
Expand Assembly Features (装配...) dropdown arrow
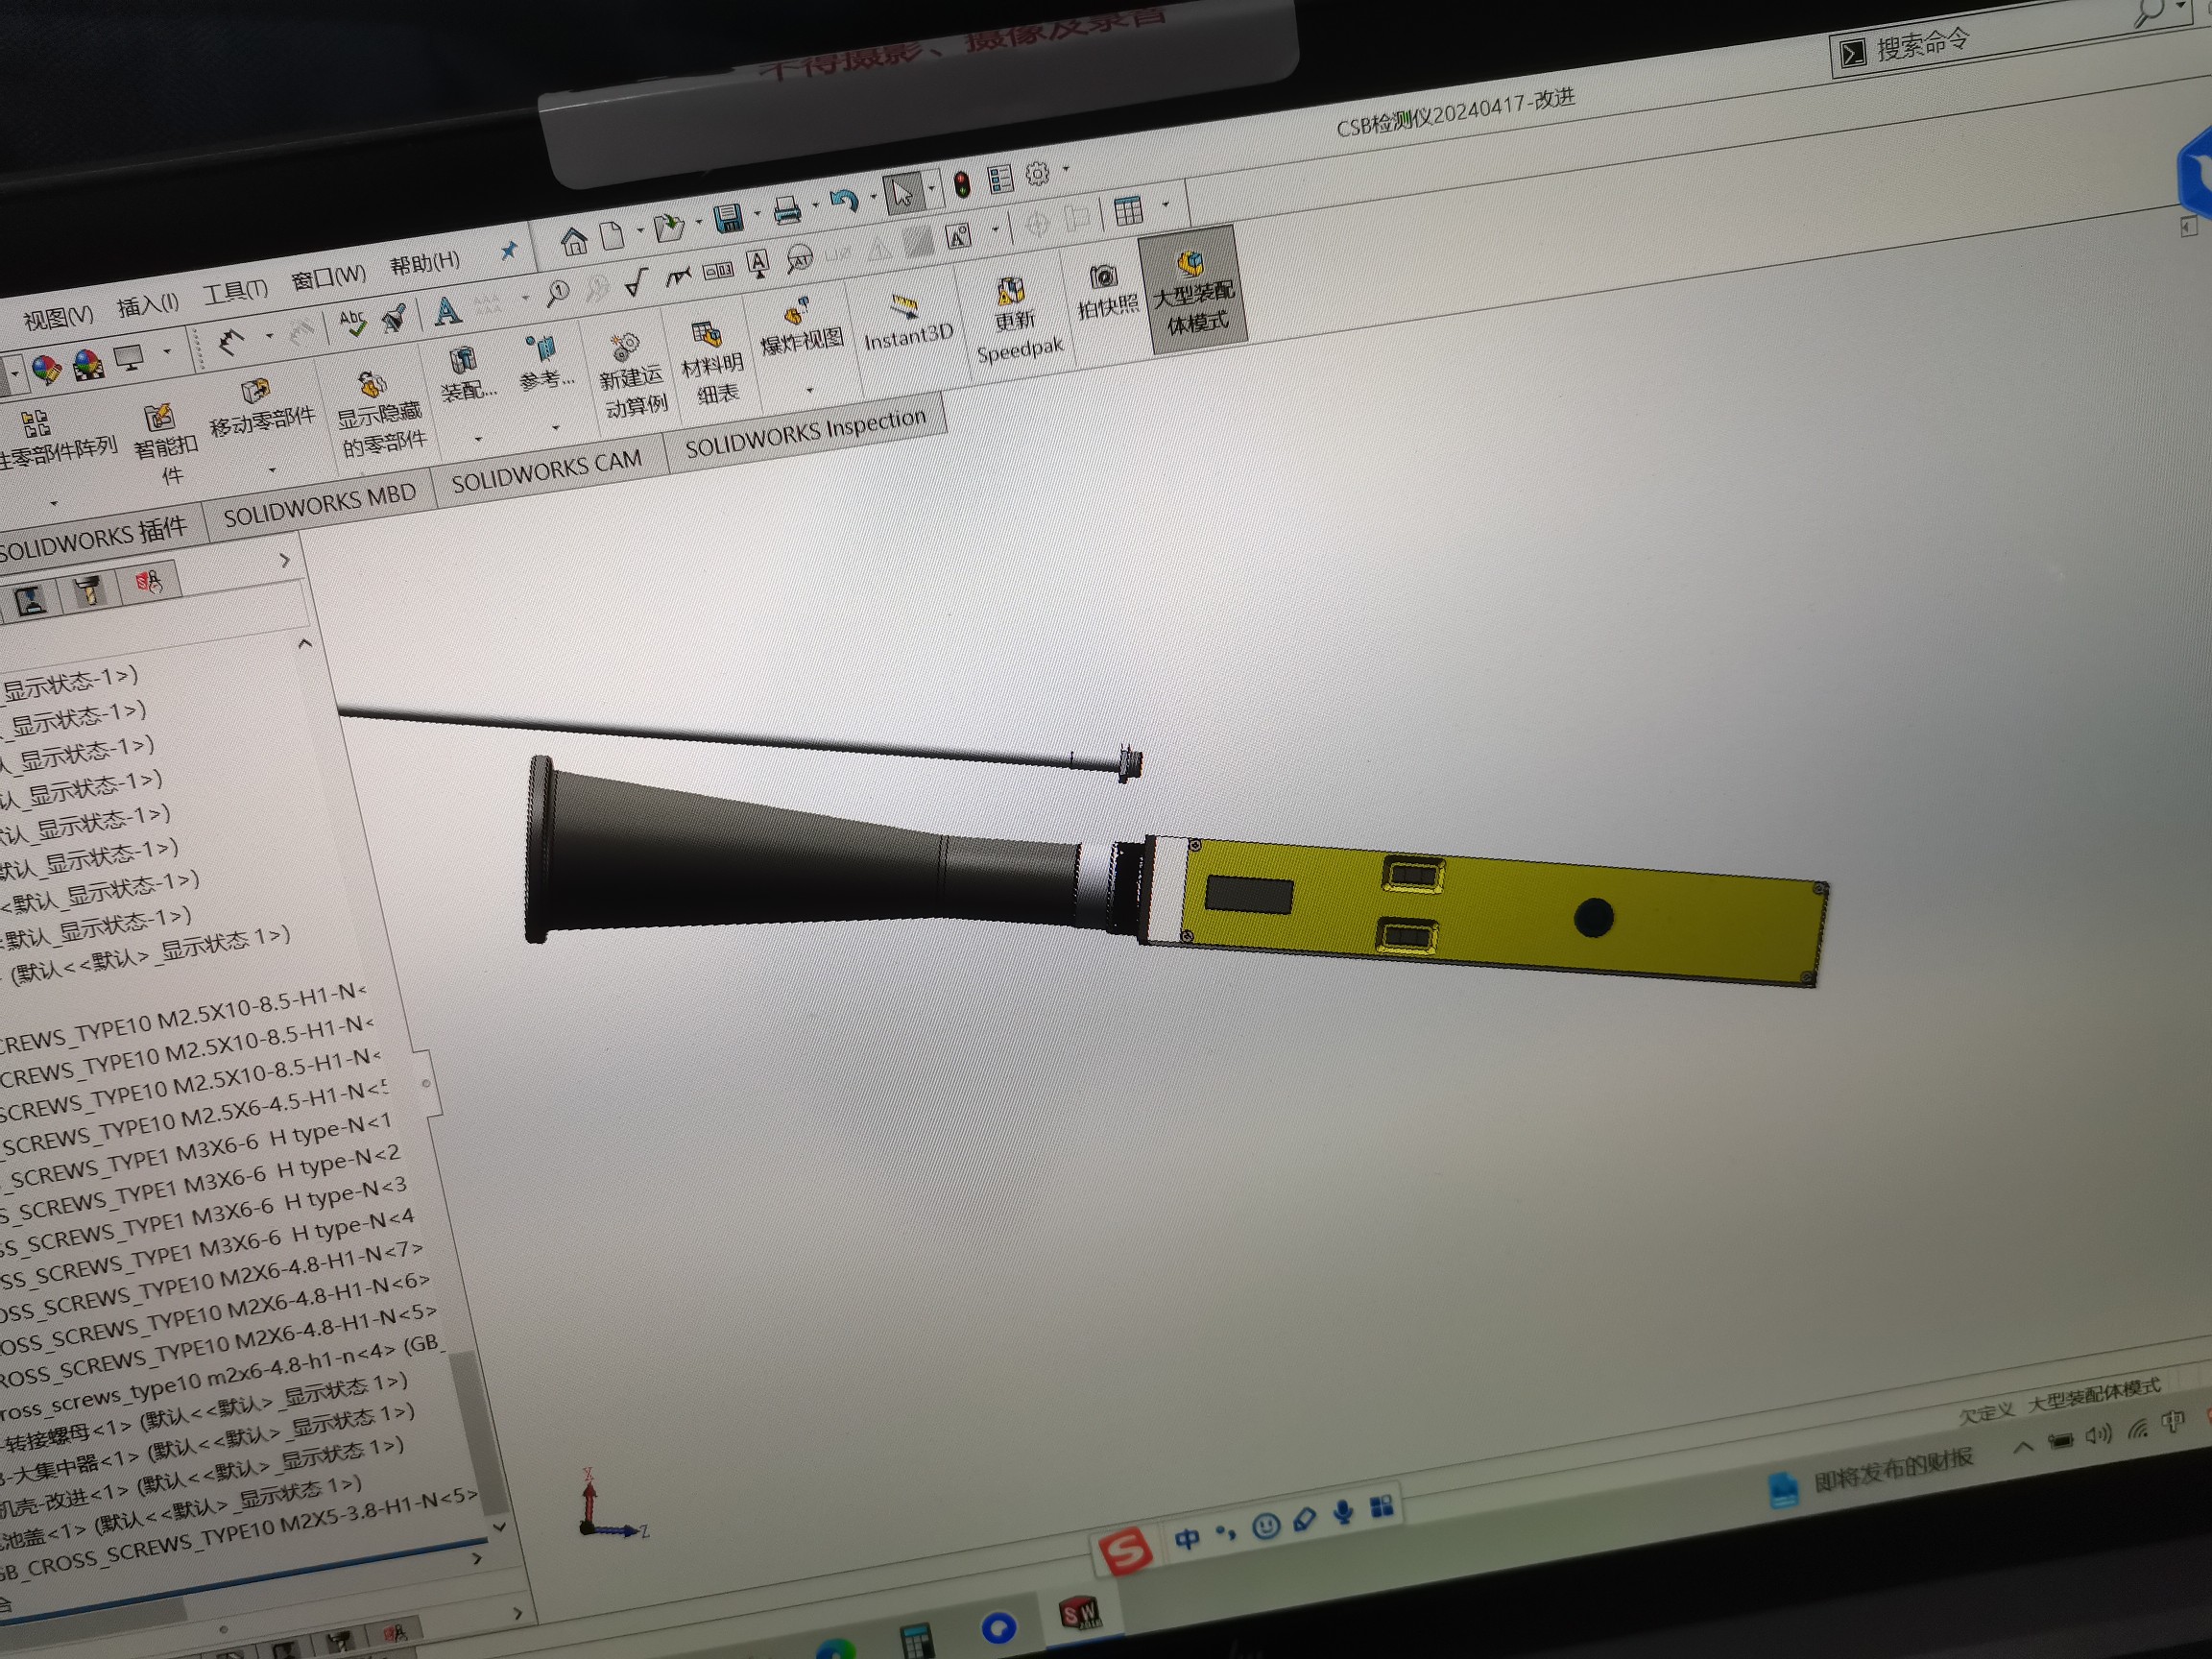478,438
